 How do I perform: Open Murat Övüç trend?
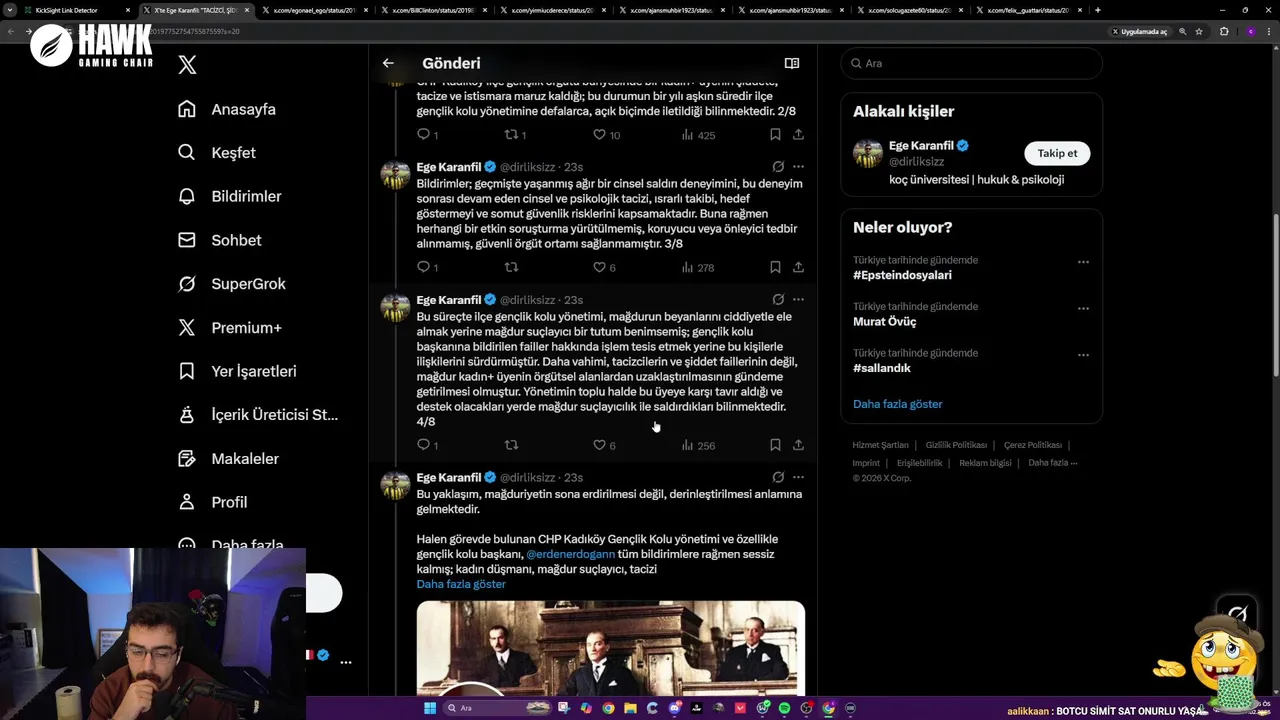[x=884, y=322]
